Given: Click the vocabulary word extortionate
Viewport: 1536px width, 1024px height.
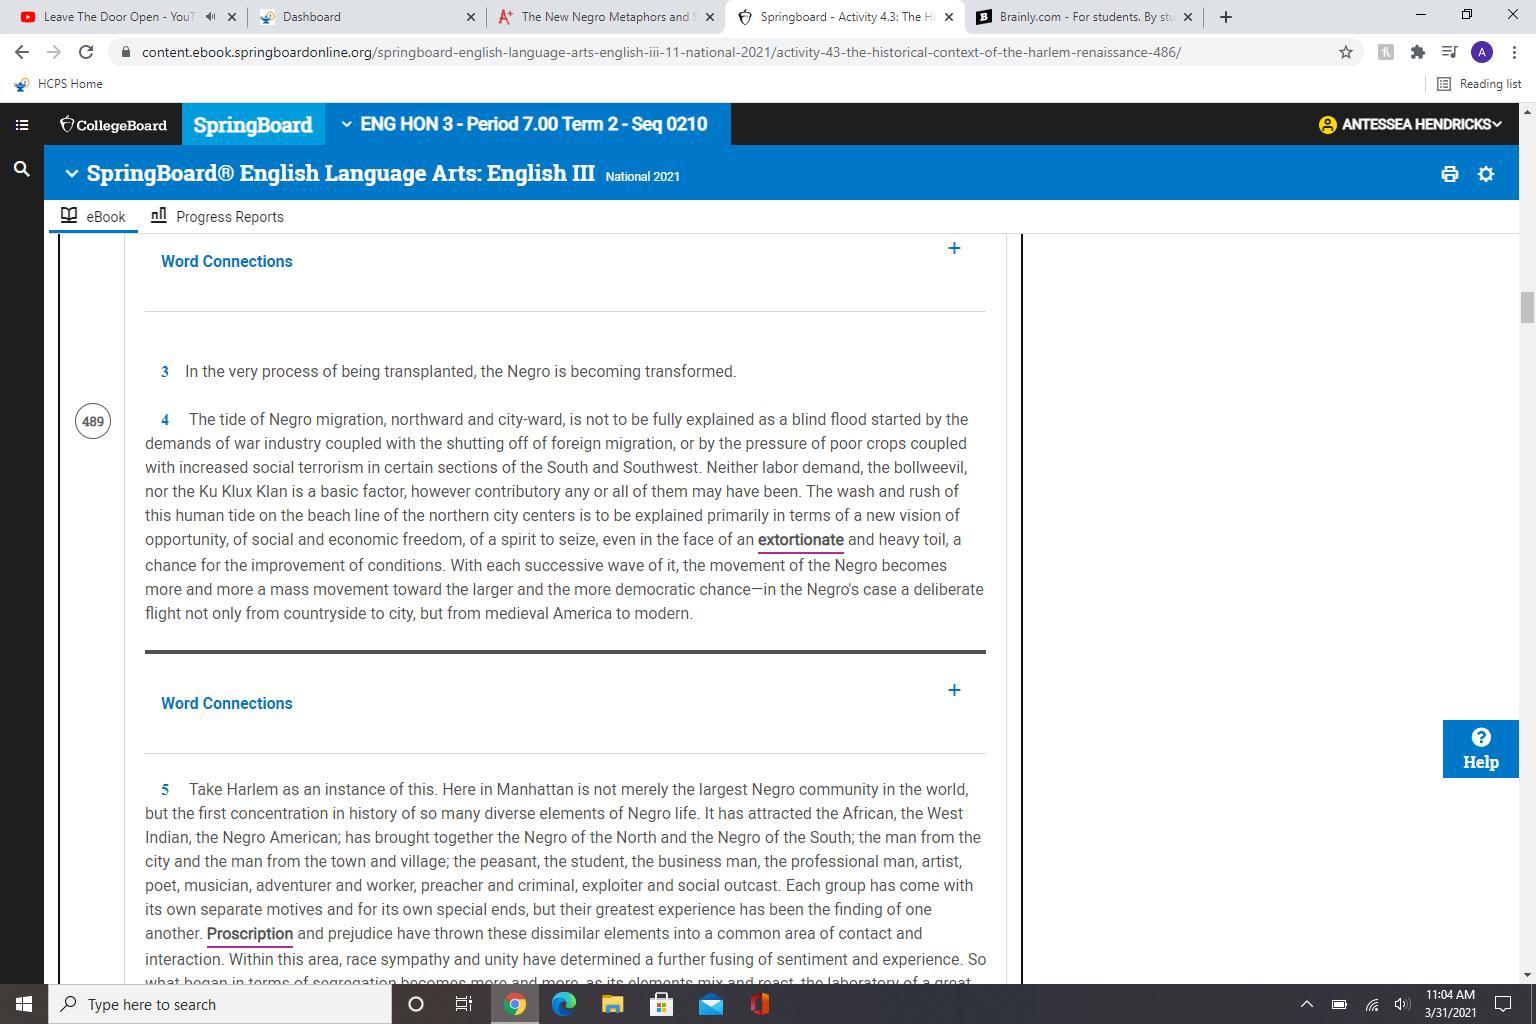Looking at the screenshot, I should (x=801, y=540).
